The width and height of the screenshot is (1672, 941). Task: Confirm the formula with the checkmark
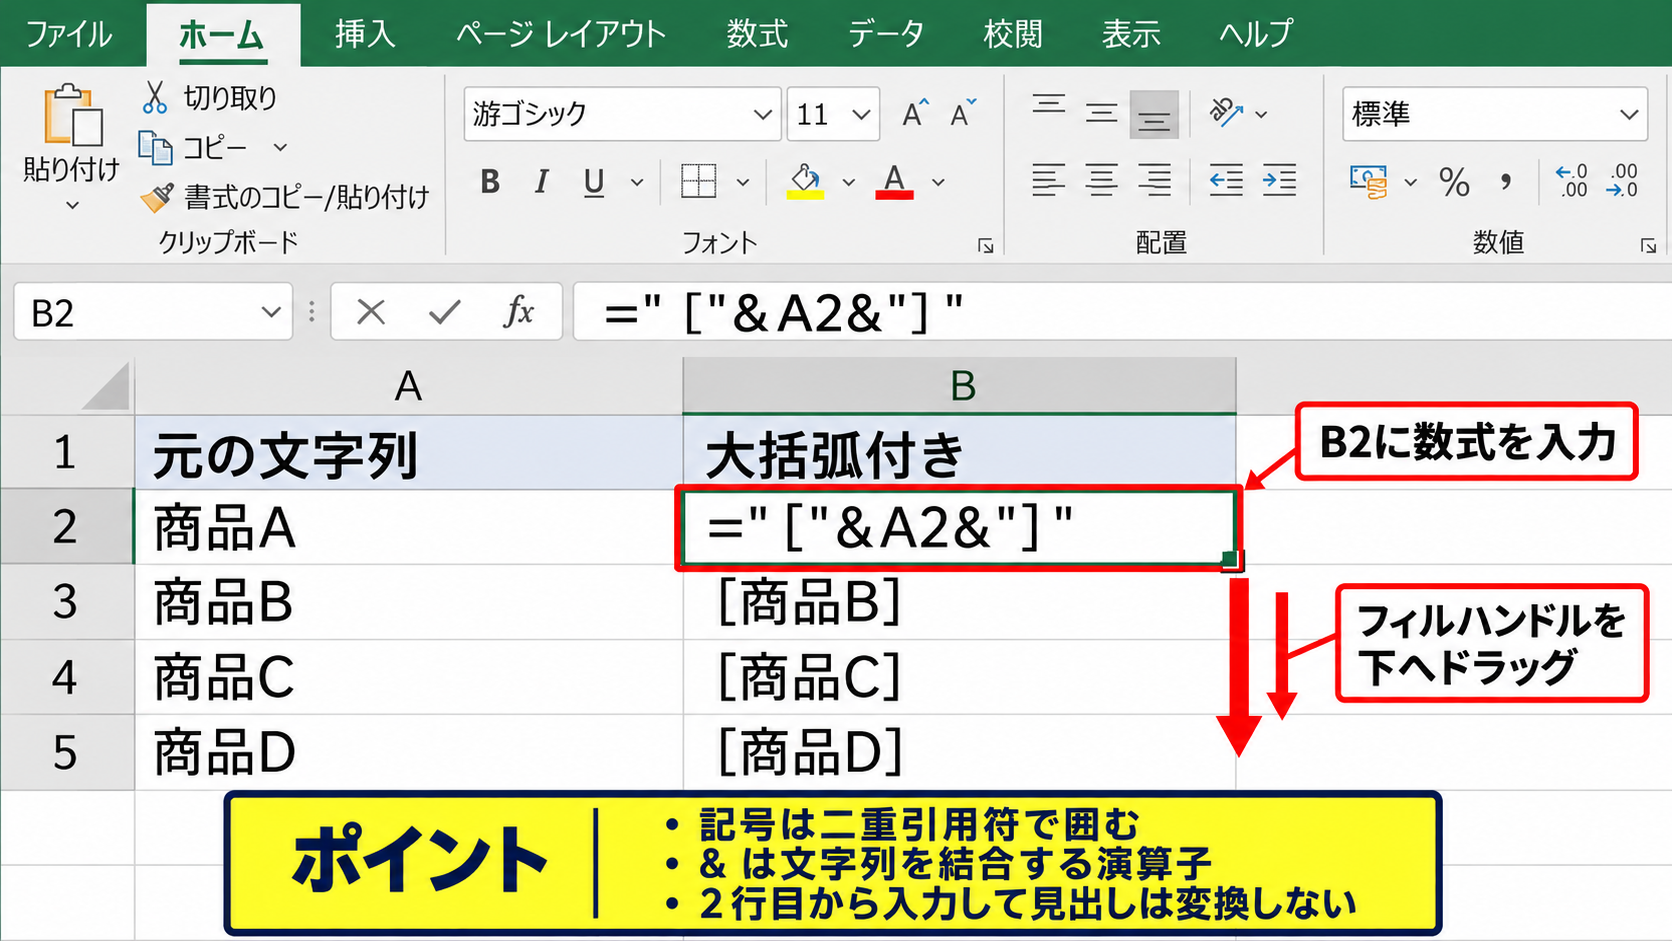point(444,312)
